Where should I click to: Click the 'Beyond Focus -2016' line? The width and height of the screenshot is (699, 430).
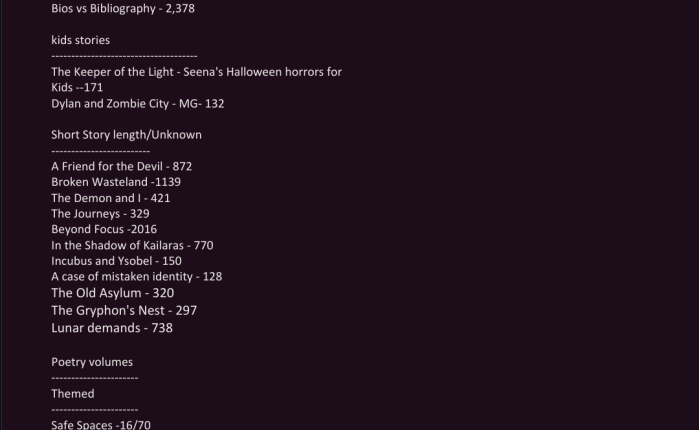click(104, 229)
